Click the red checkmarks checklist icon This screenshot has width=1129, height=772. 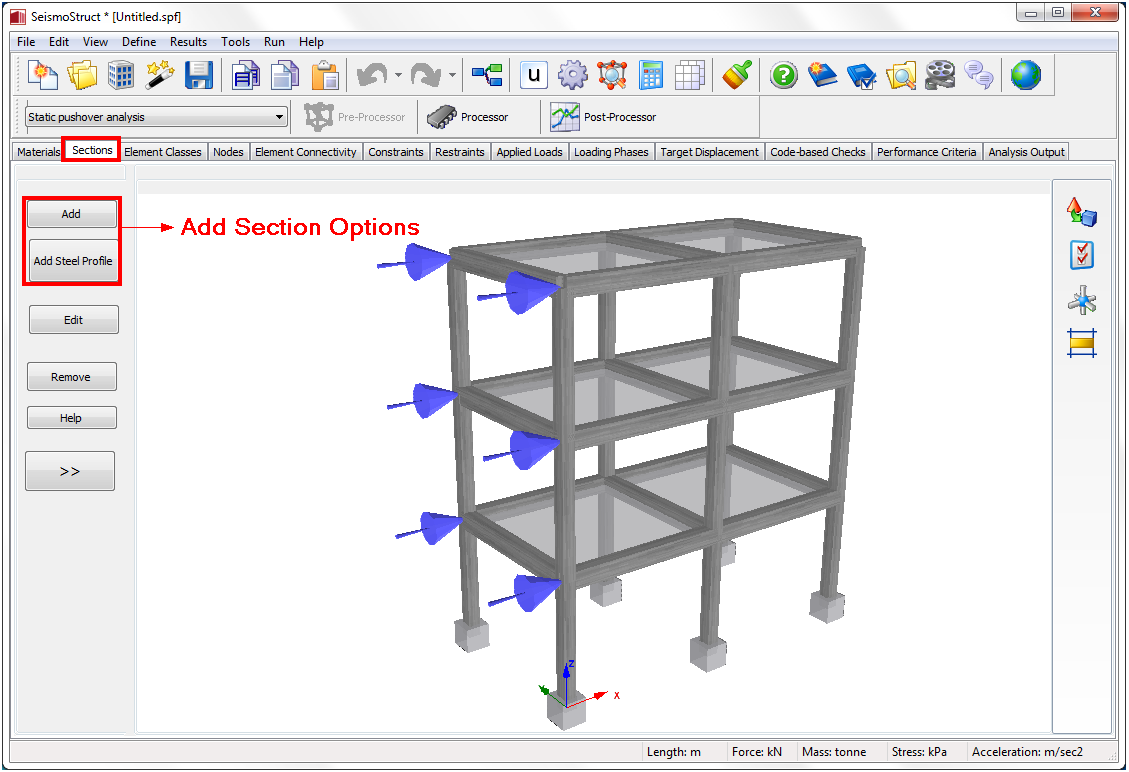click(1082, 255)
